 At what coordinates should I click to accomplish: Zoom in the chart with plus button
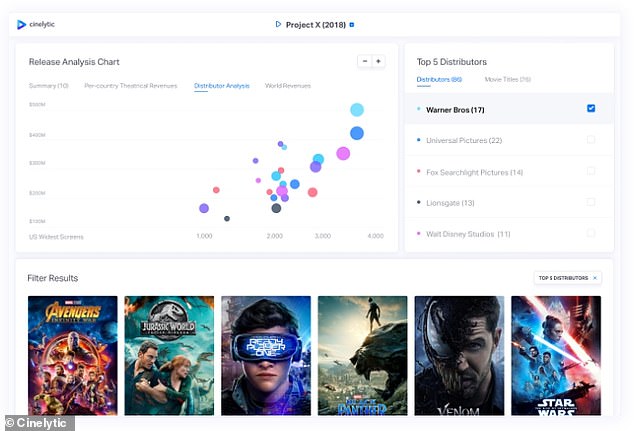pyautogui.click(x=378, y=61)
